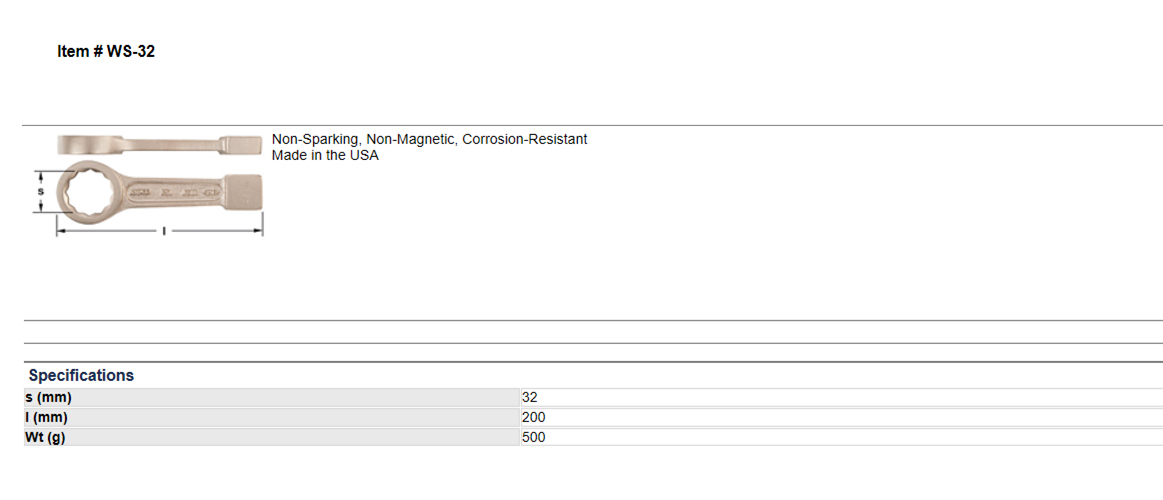Screen dimensions: 1163x500
Task: Click the Made in the USA text
Action: click(325, 156)
